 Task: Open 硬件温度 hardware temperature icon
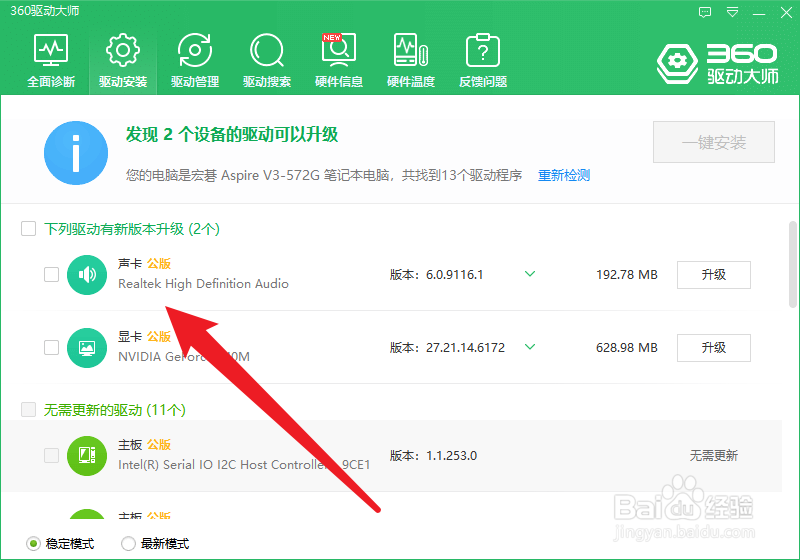411,50
